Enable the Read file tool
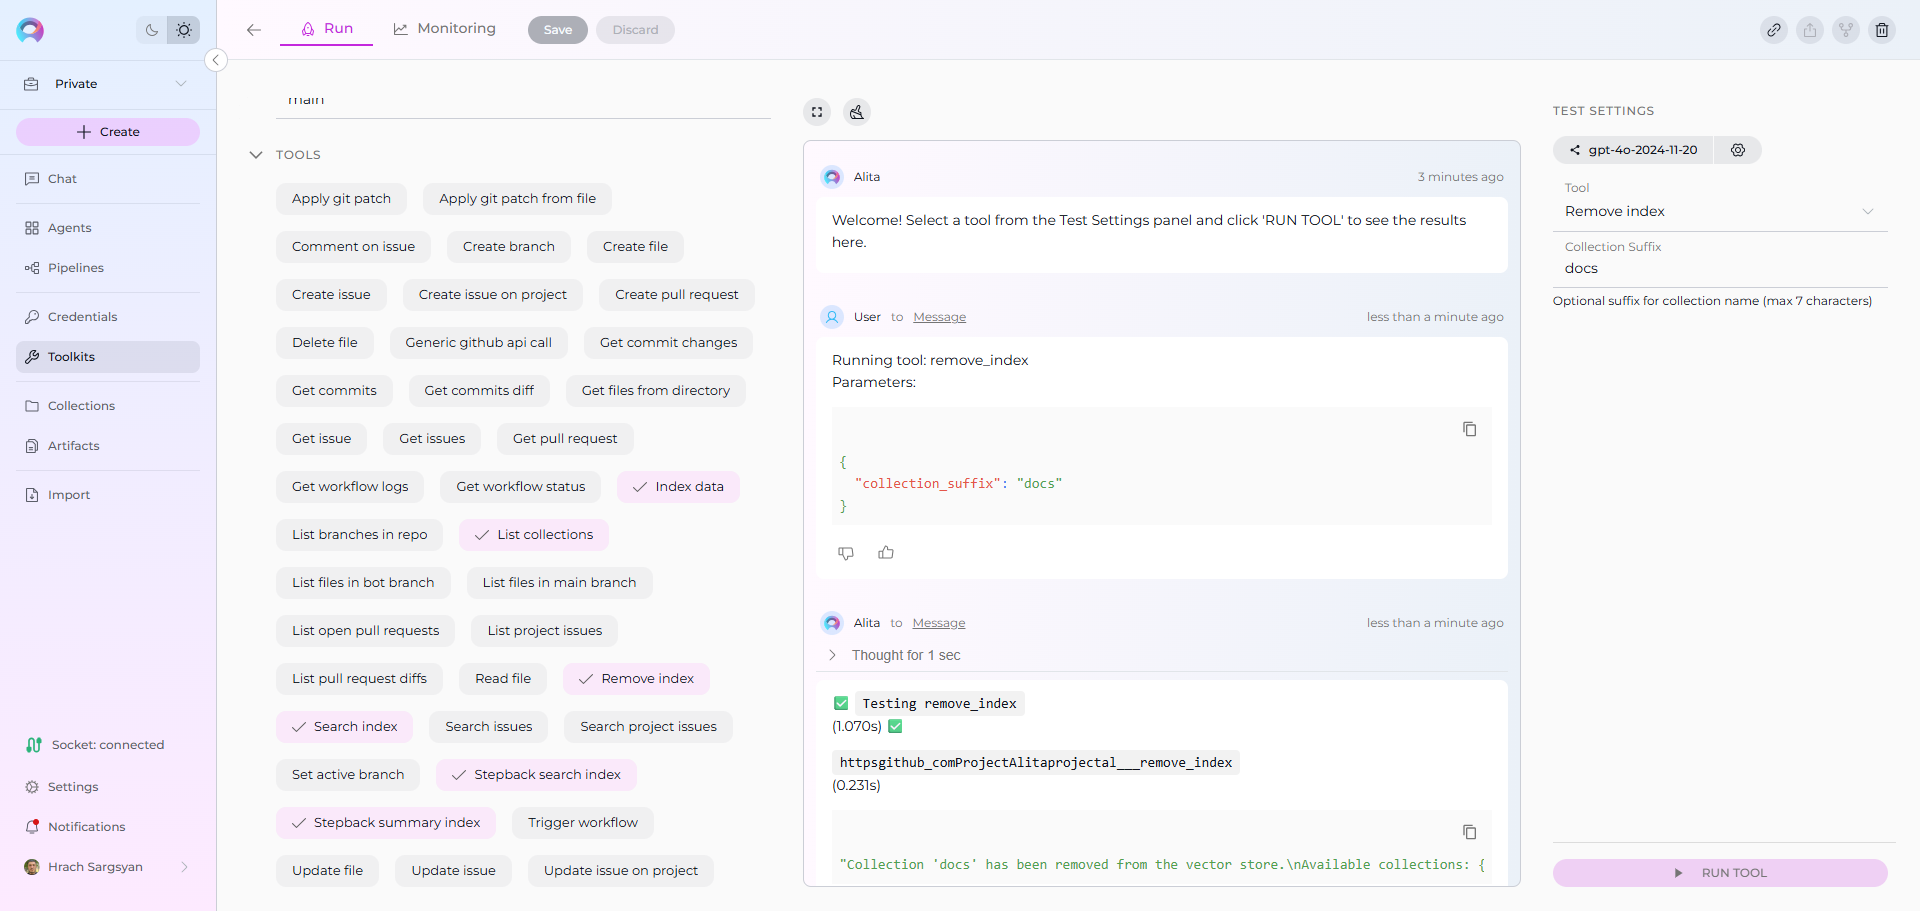The width and height of the screenshot is (1920, 911). pyautogui.click(x=503, y=679)
